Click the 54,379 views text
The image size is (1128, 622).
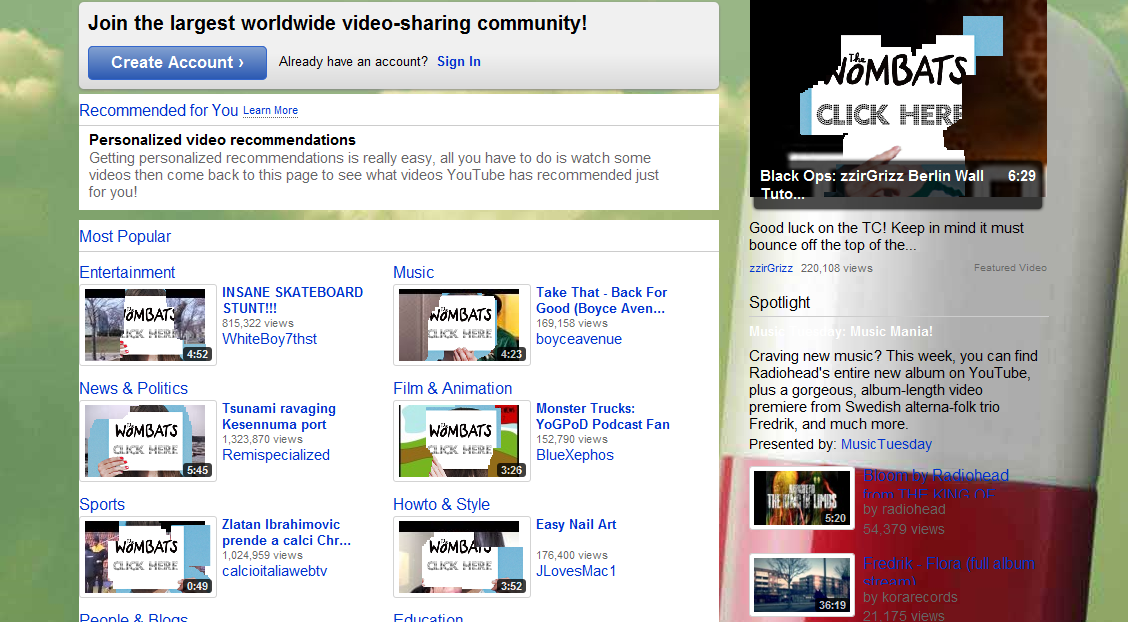904,529
